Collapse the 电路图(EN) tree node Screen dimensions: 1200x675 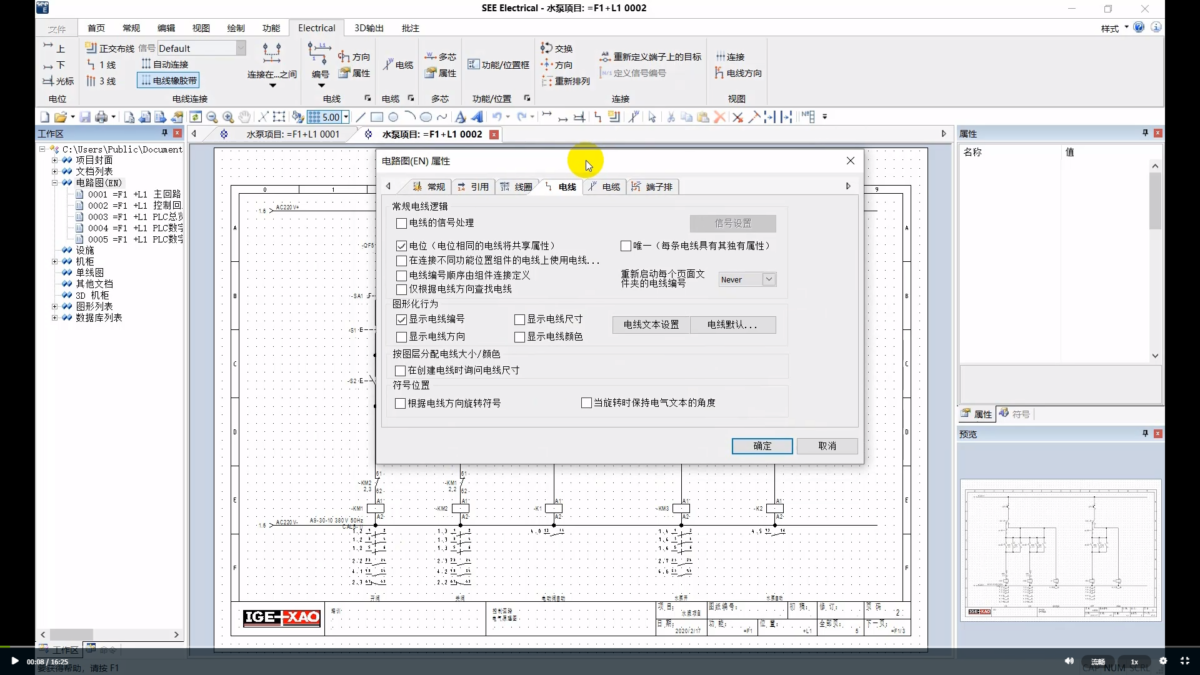click(x=56, y=183)
